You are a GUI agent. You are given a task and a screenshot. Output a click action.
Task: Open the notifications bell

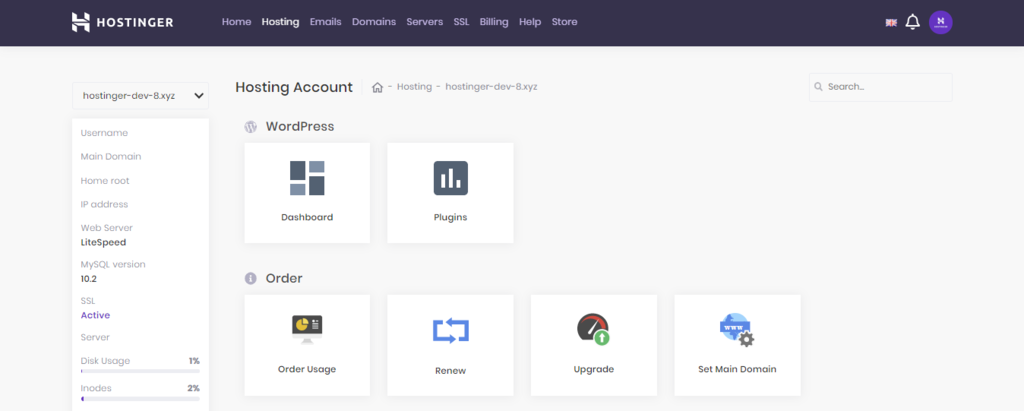coord(912,22)
